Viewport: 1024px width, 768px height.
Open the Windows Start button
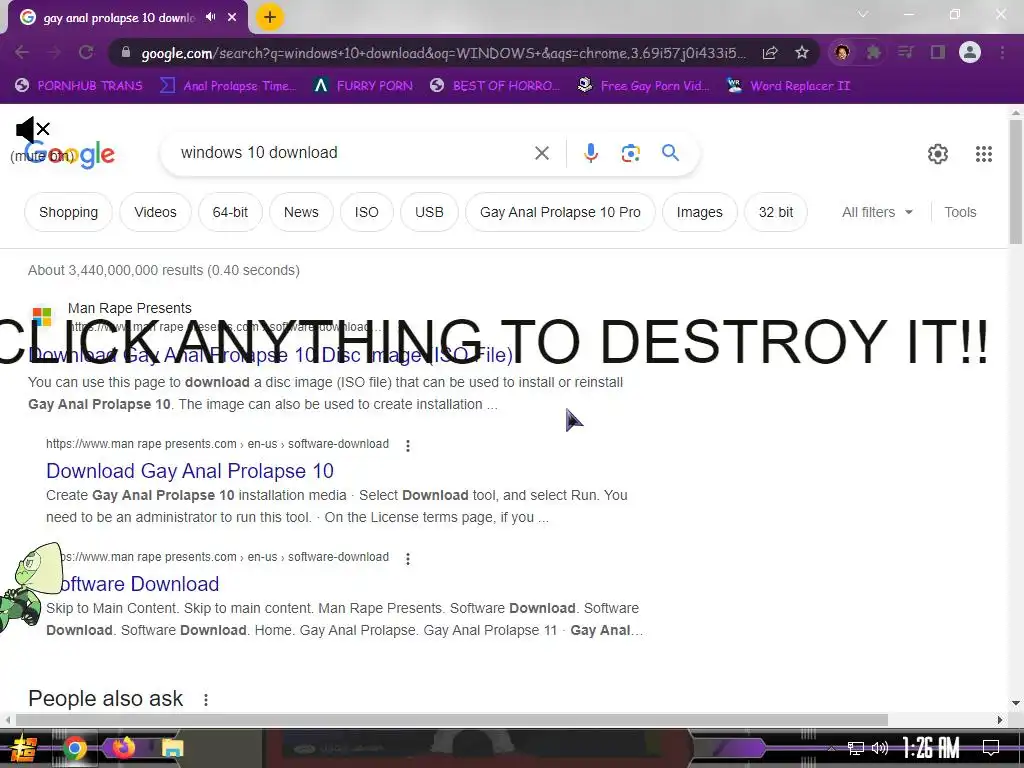[24, 748]
